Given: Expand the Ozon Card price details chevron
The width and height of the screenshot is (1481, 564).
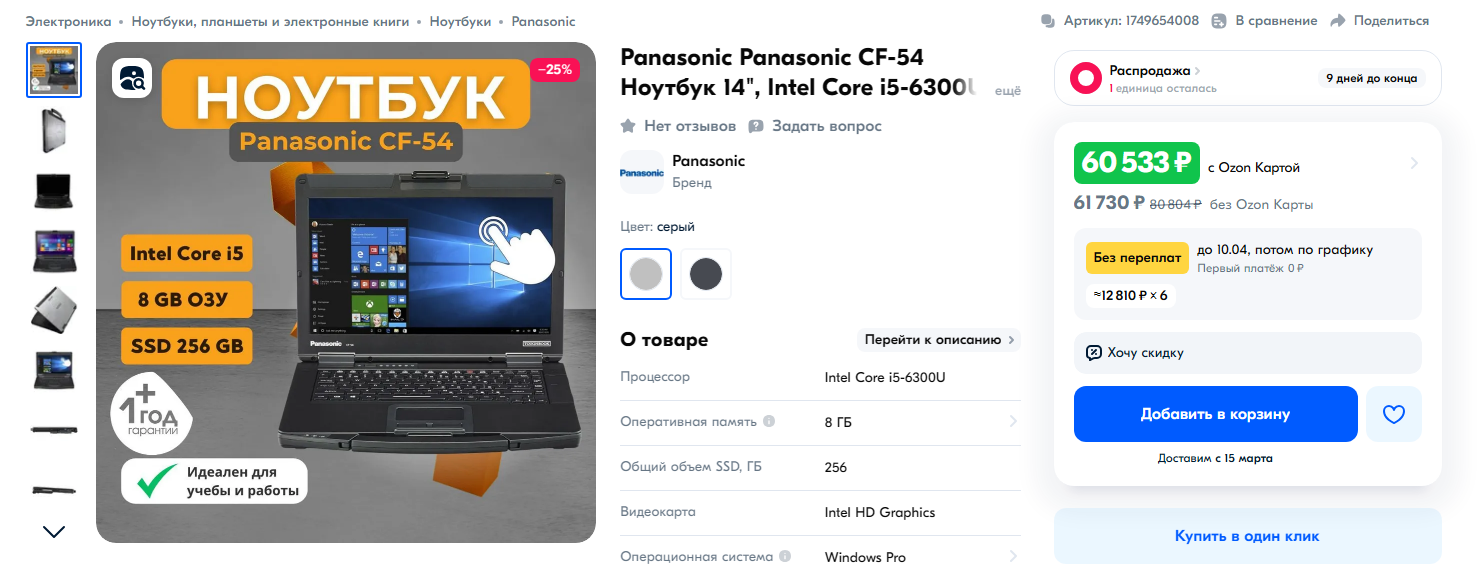Looking at the screenshot, I should tap(1414, 163).
